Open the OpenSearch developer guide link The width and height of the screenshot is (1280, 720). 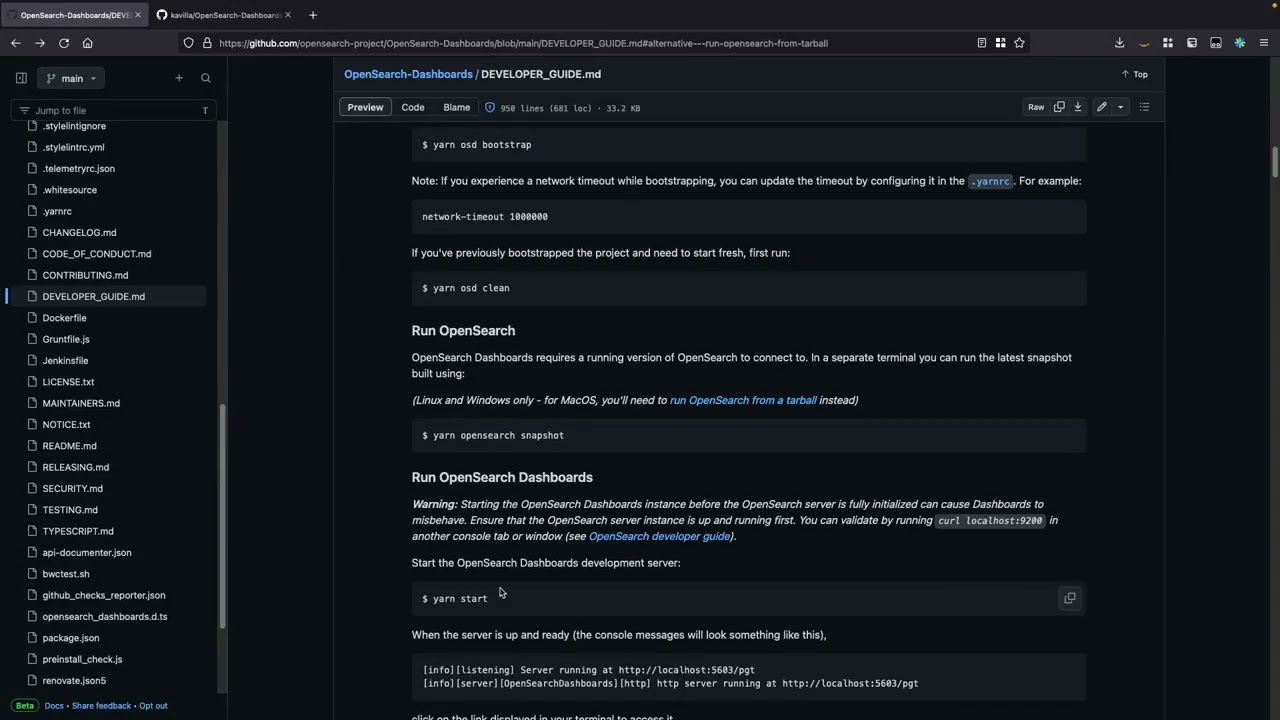point(660,537)
